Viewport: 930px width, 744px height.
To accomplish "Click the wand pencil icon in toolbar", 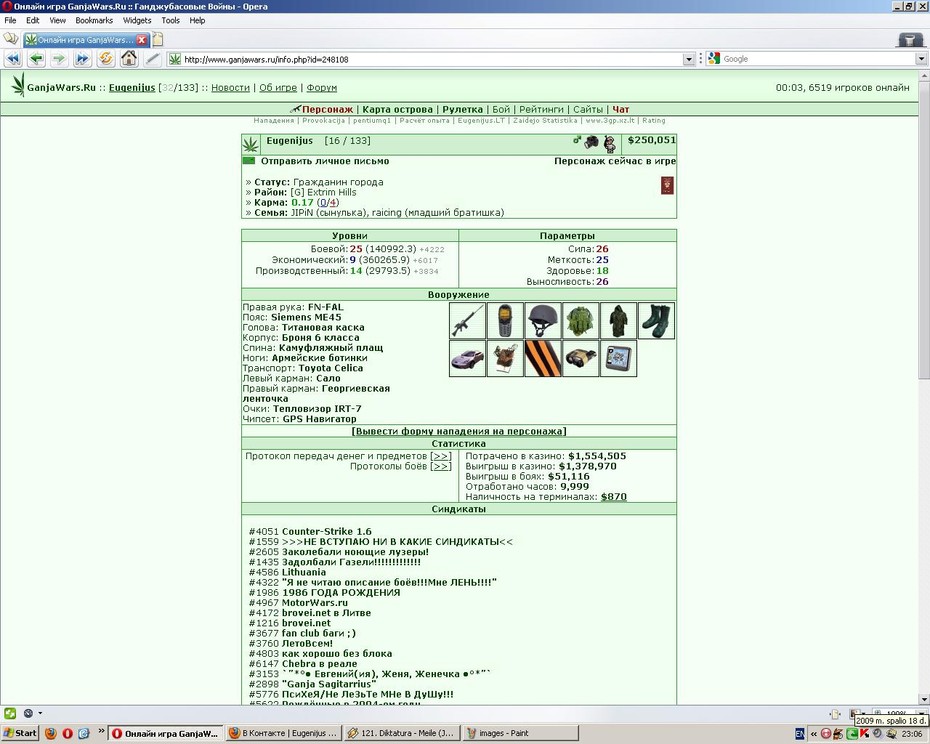I will point(152,59).
